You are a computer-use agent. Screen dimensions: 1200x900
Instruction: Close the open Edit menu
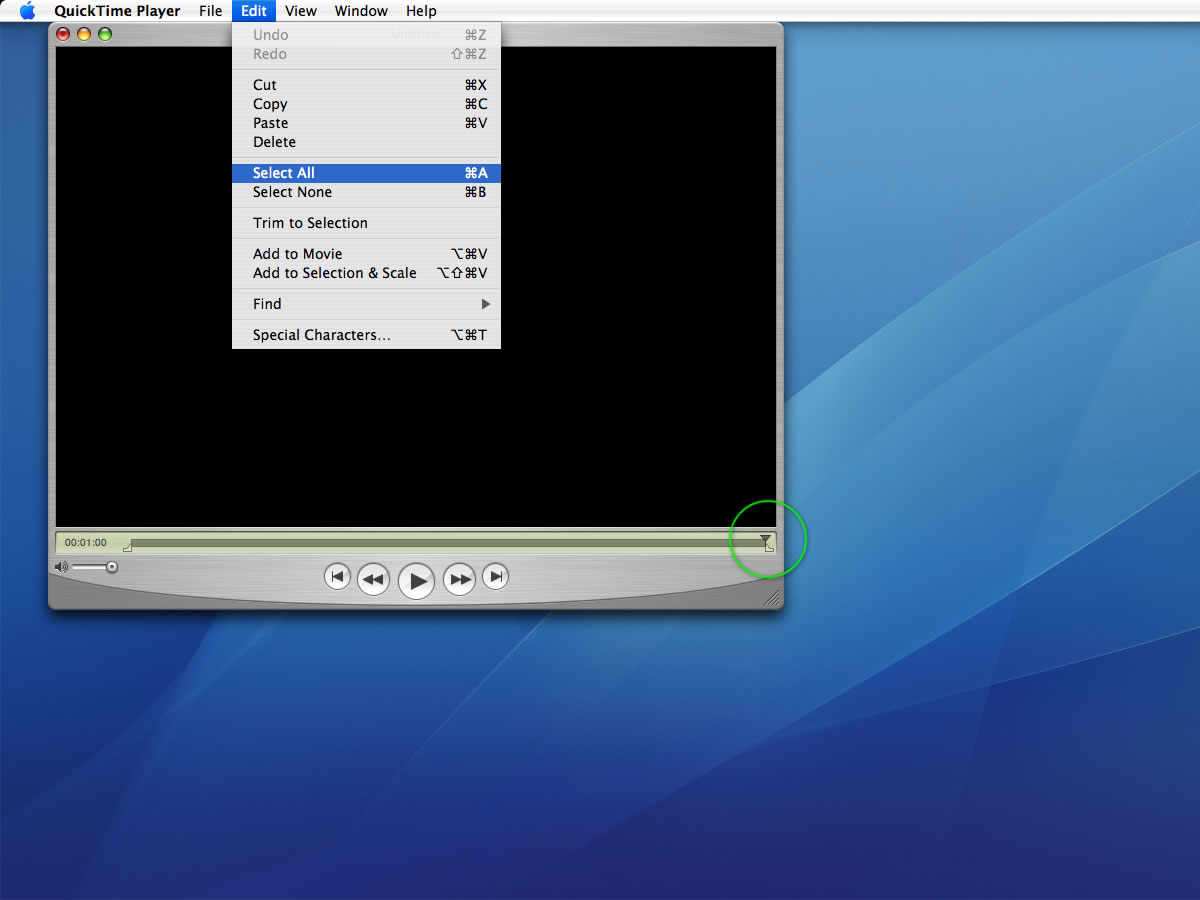(x=254, y=11)
